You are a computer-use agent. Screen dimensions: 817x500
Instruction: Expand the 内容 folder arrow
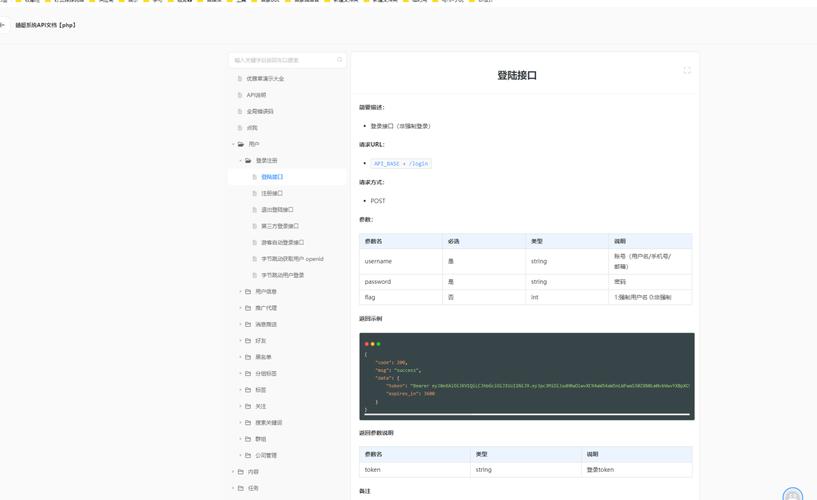[233, 472]
